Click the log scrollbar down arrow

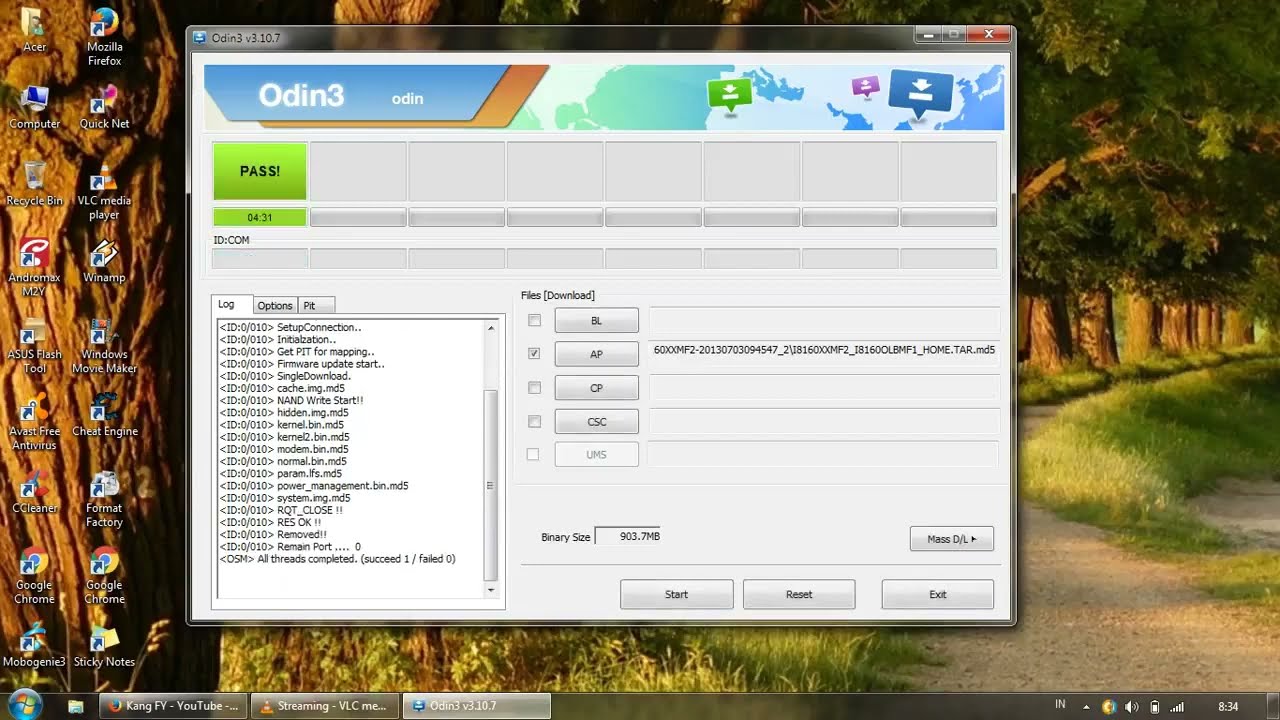(490, 590)
